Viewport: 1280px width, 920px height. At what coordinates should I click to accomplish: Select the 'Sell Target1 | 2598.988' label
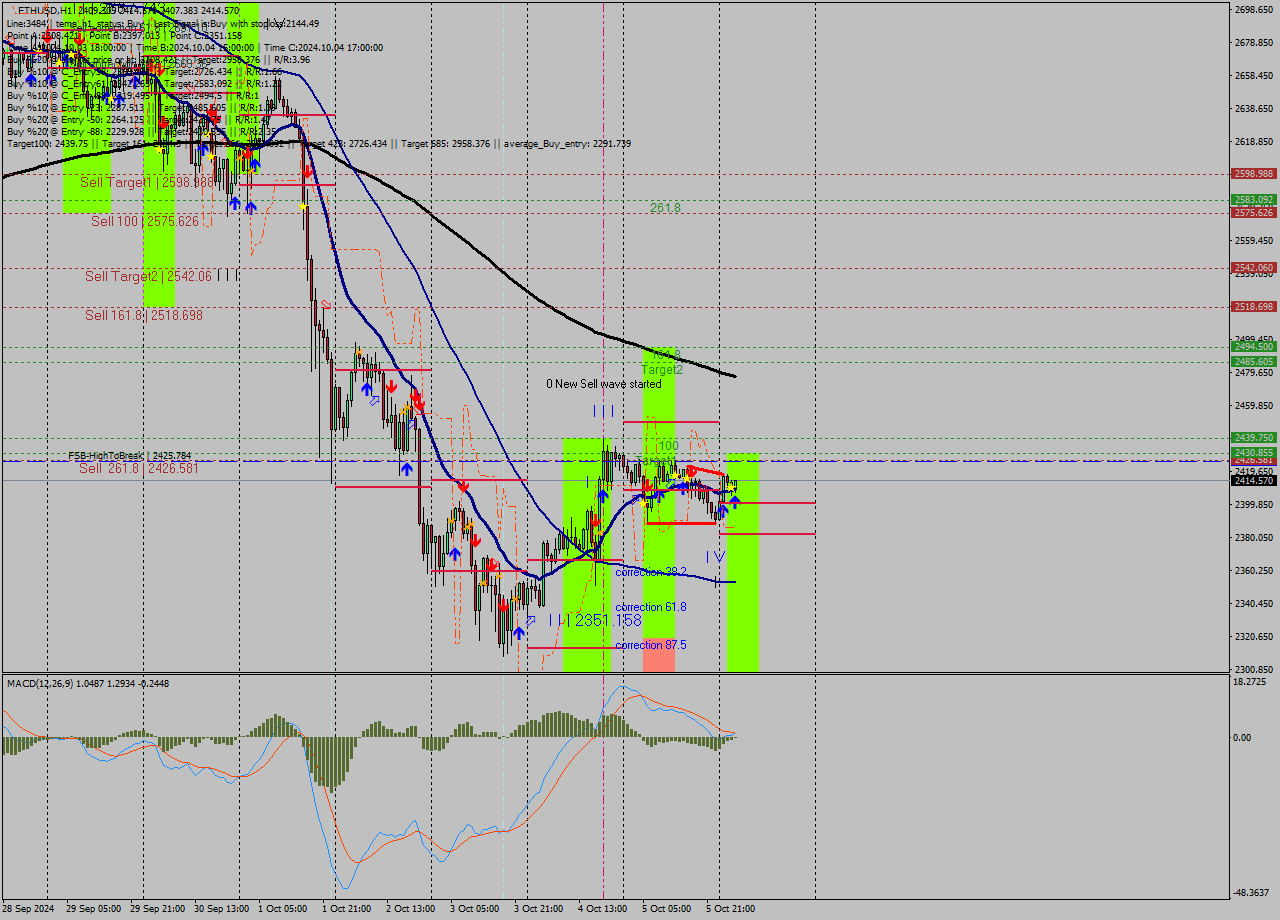pyautogui.click(x=147, y=183)
